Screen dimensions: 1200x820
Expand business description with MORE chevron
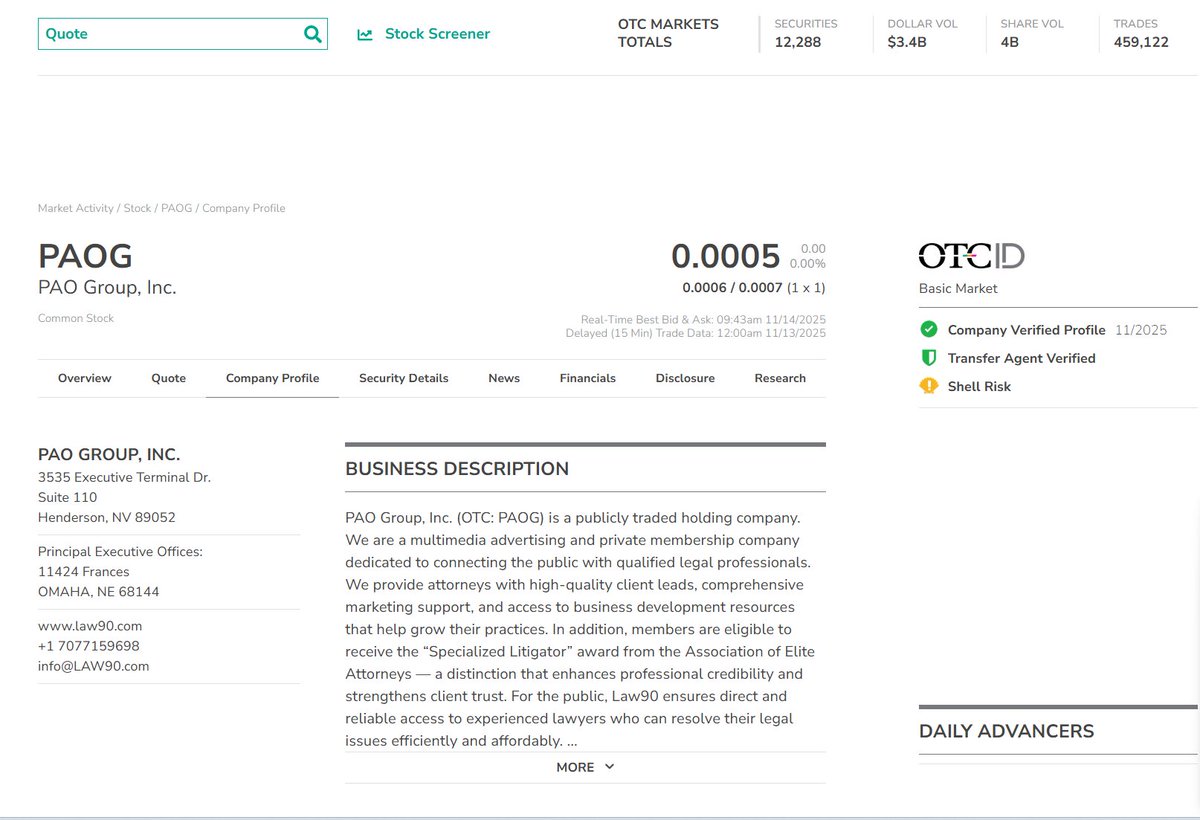coord(585,767)
